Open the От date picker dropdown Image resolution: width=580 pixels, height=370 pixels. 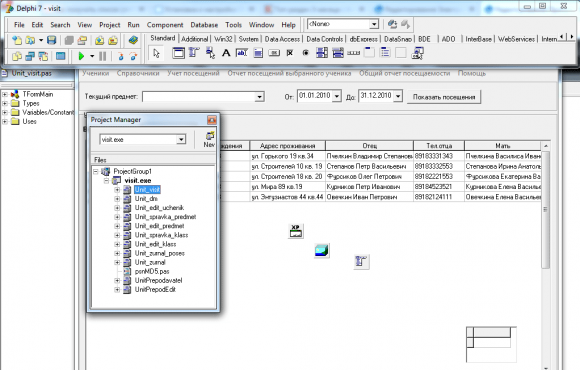pyautogui.click(x=337, y=96)
